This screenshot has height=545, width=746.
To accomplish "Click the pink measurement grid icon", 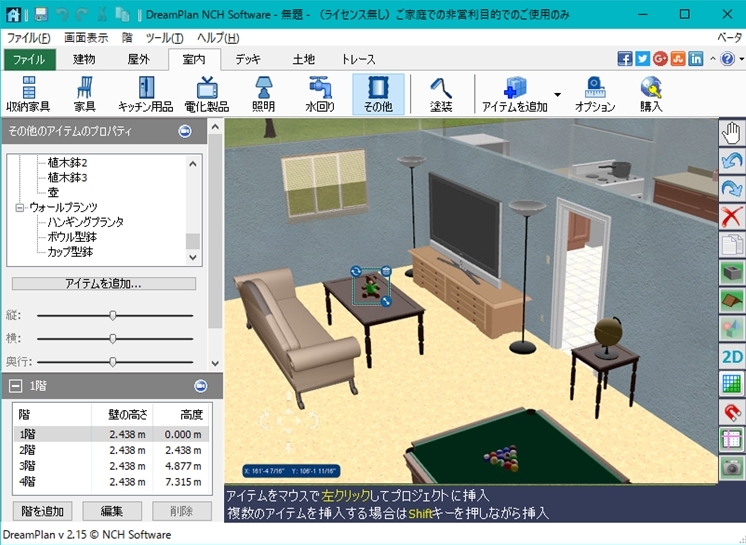I will pyautogui.click(x=732, y=439).
